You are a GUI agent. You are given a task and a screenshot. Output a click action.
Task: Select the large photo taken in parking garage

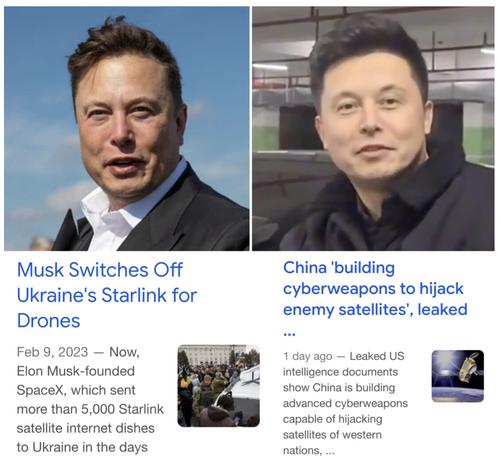coord(373,129)
